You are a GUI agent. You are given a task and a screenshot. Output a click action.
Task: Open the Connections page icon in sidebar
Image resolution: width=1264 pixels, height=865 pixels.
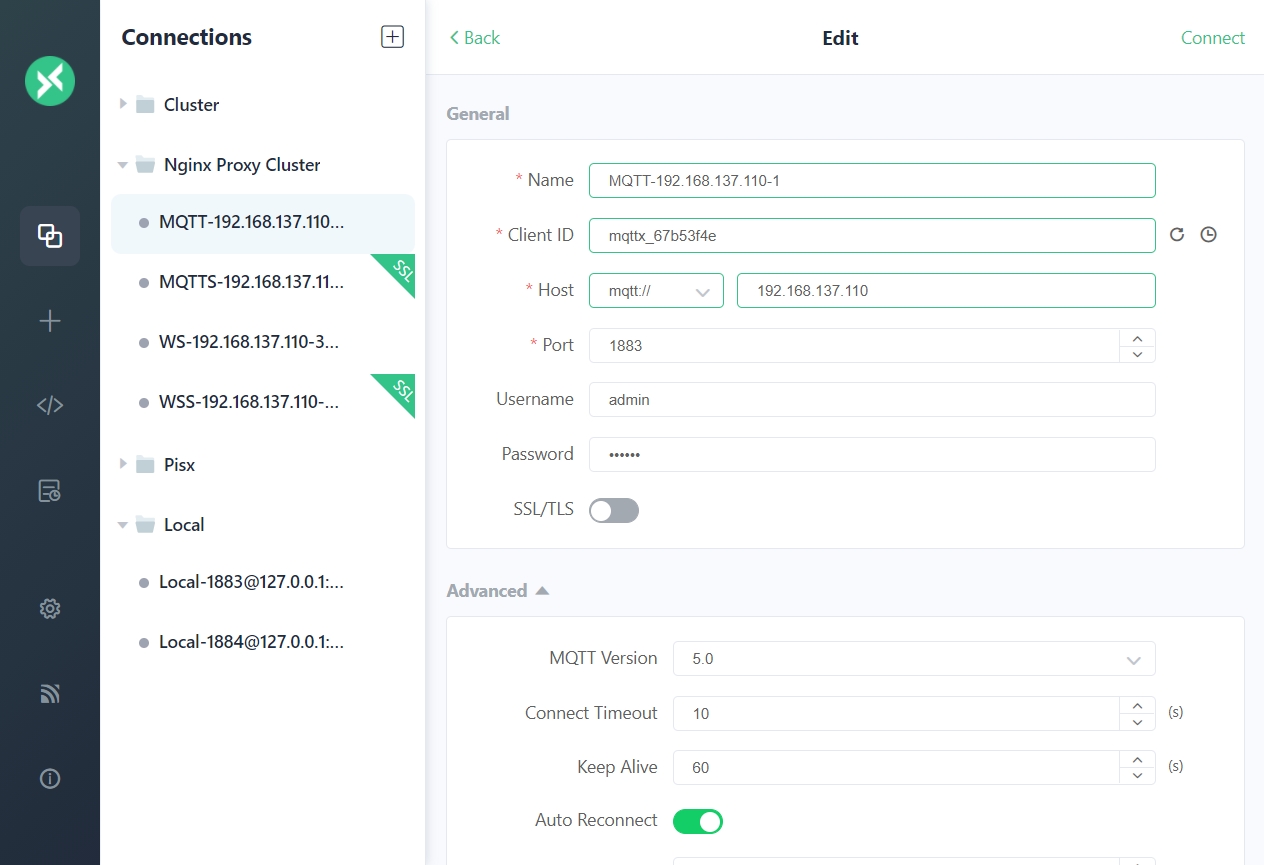pyautogui.click(x=50, y=236)
